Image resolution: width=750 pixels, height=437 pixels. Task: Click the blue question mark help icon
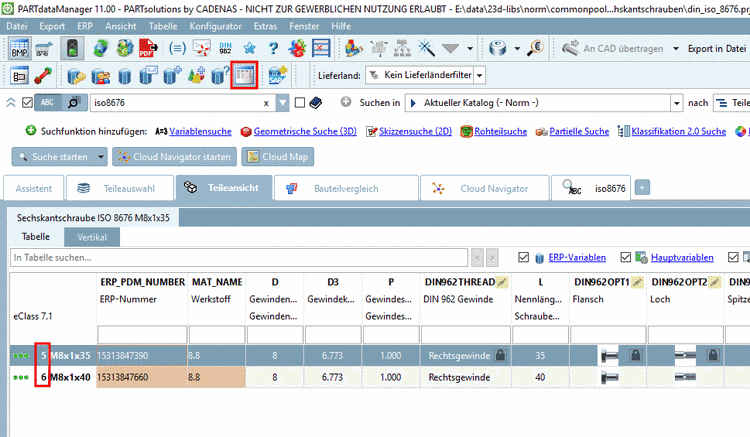pos(273,48)
